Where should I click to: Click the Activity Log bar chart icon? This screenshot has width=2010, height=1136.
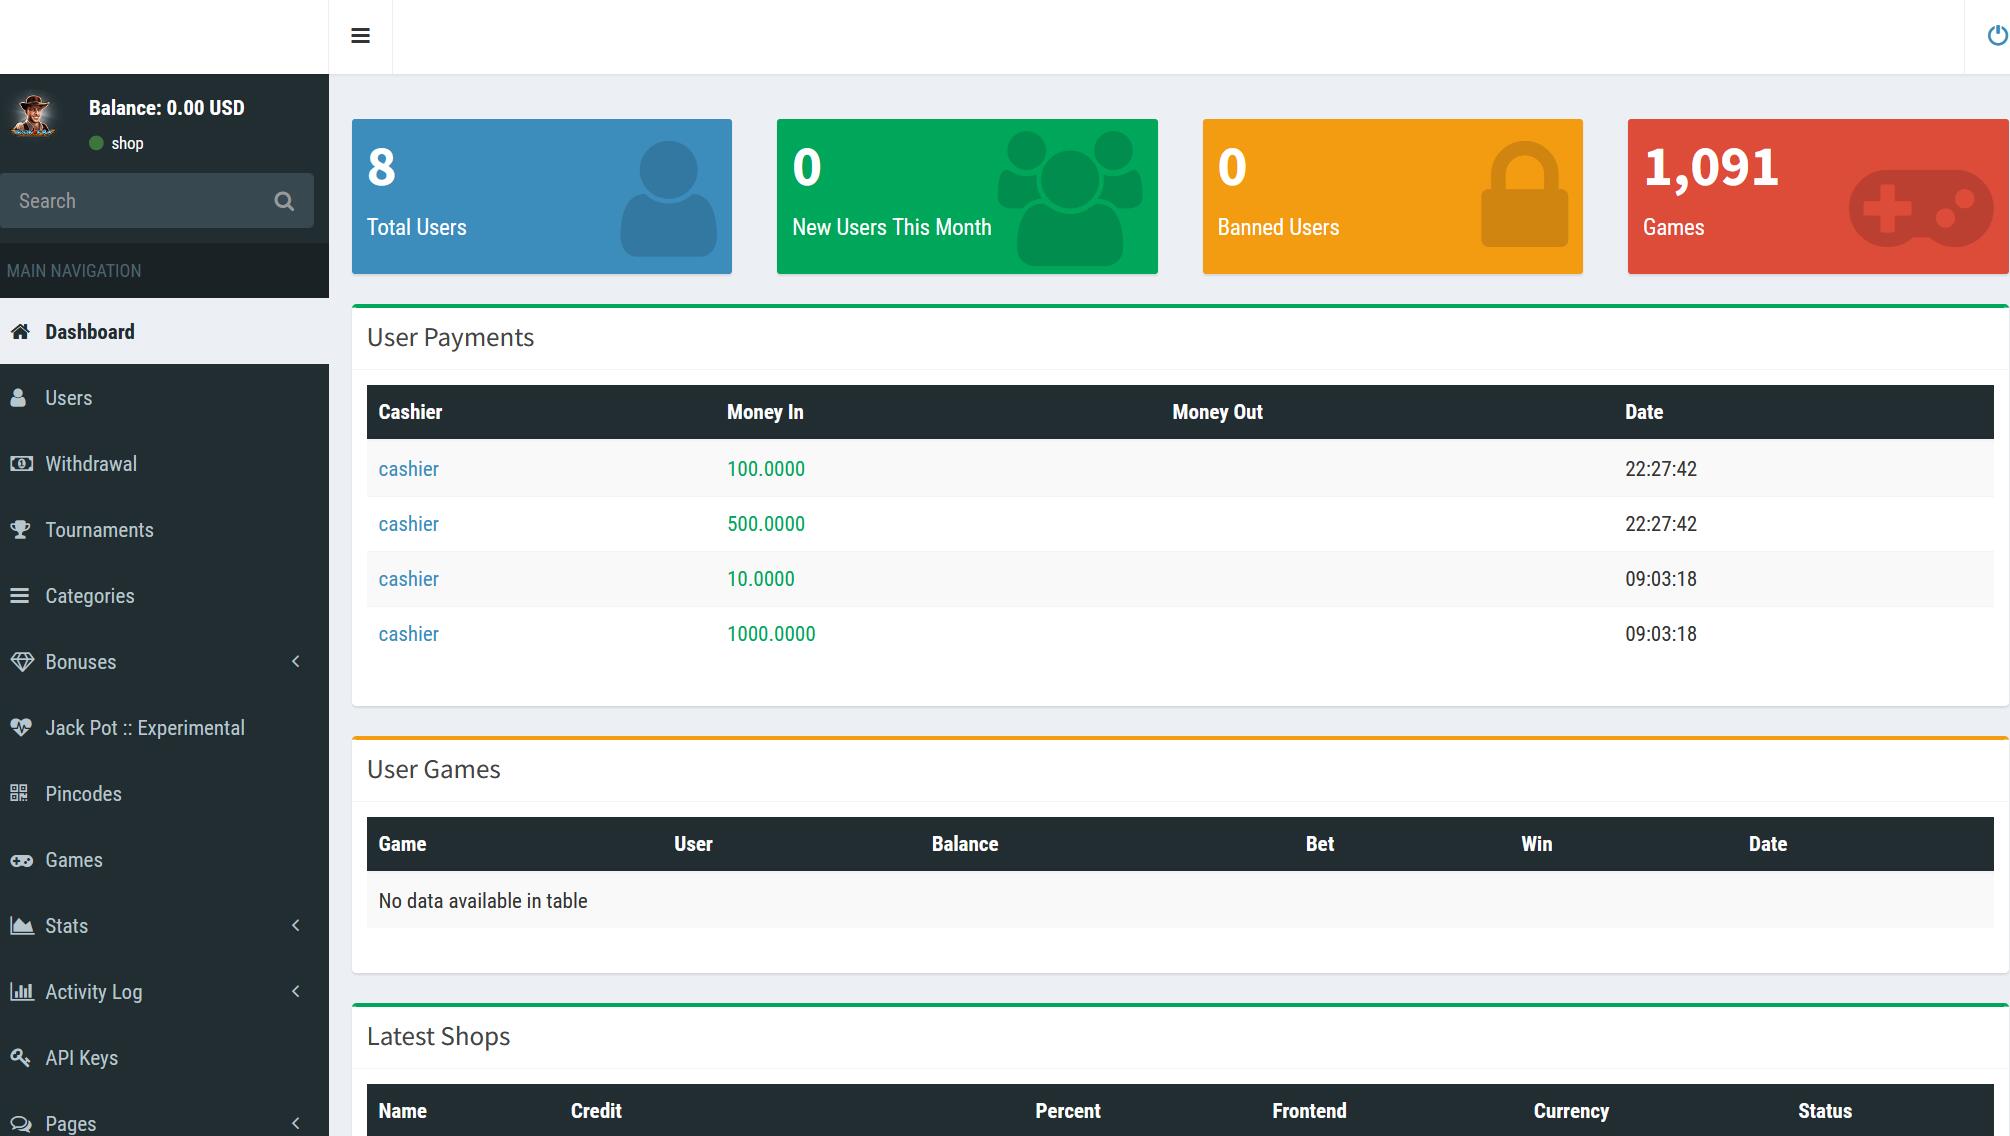[21, 992]
